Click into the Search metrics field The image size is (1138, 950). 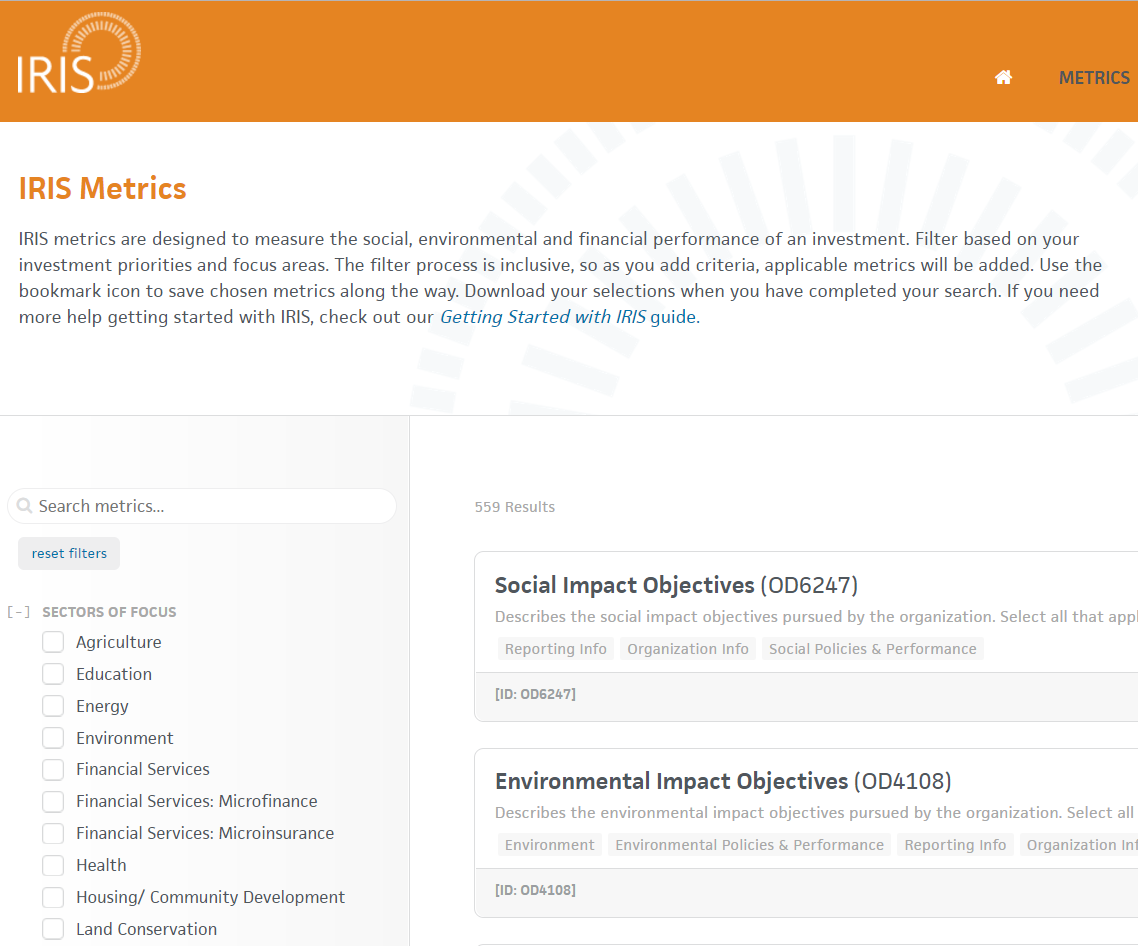tap(202, 506)
